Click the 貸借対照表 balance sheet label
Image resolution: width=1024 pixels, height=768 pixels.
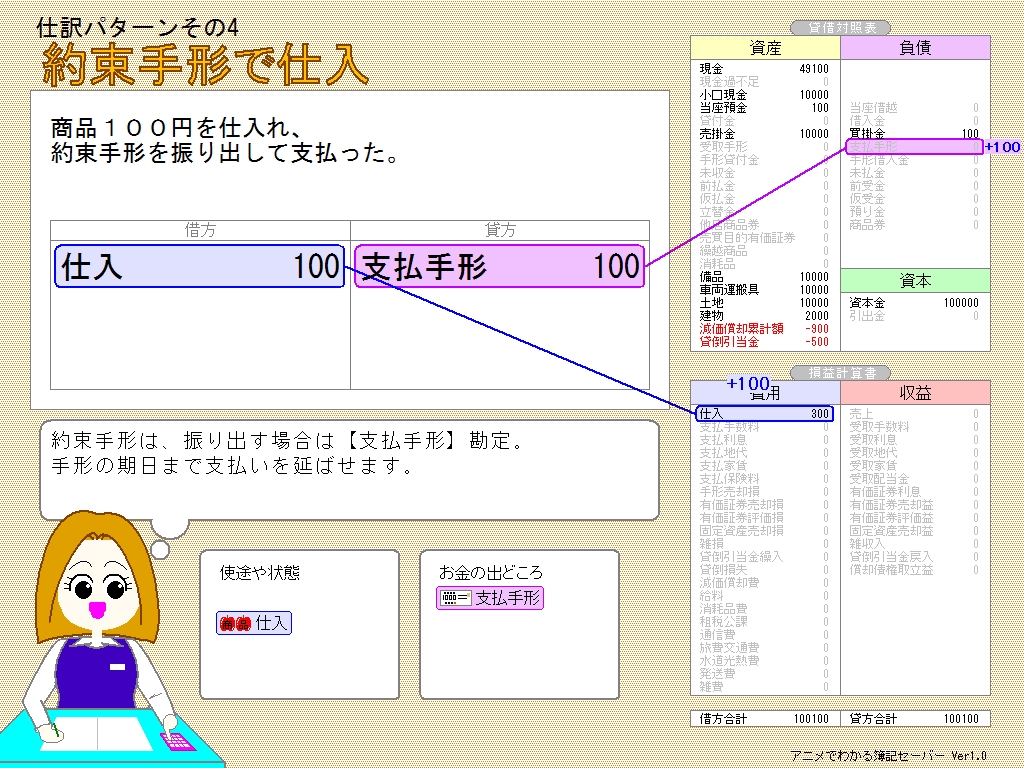tap(840, 26)
